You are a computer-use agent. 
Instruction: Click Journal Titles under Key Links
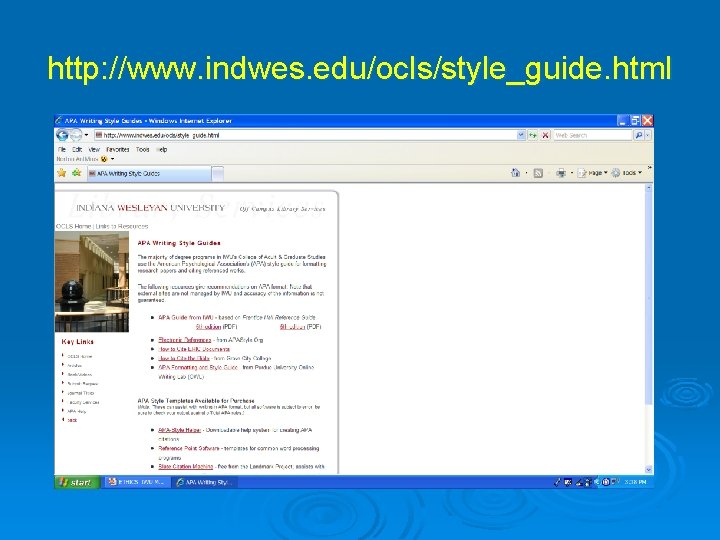pyautogui.click(x=80, y=393)
